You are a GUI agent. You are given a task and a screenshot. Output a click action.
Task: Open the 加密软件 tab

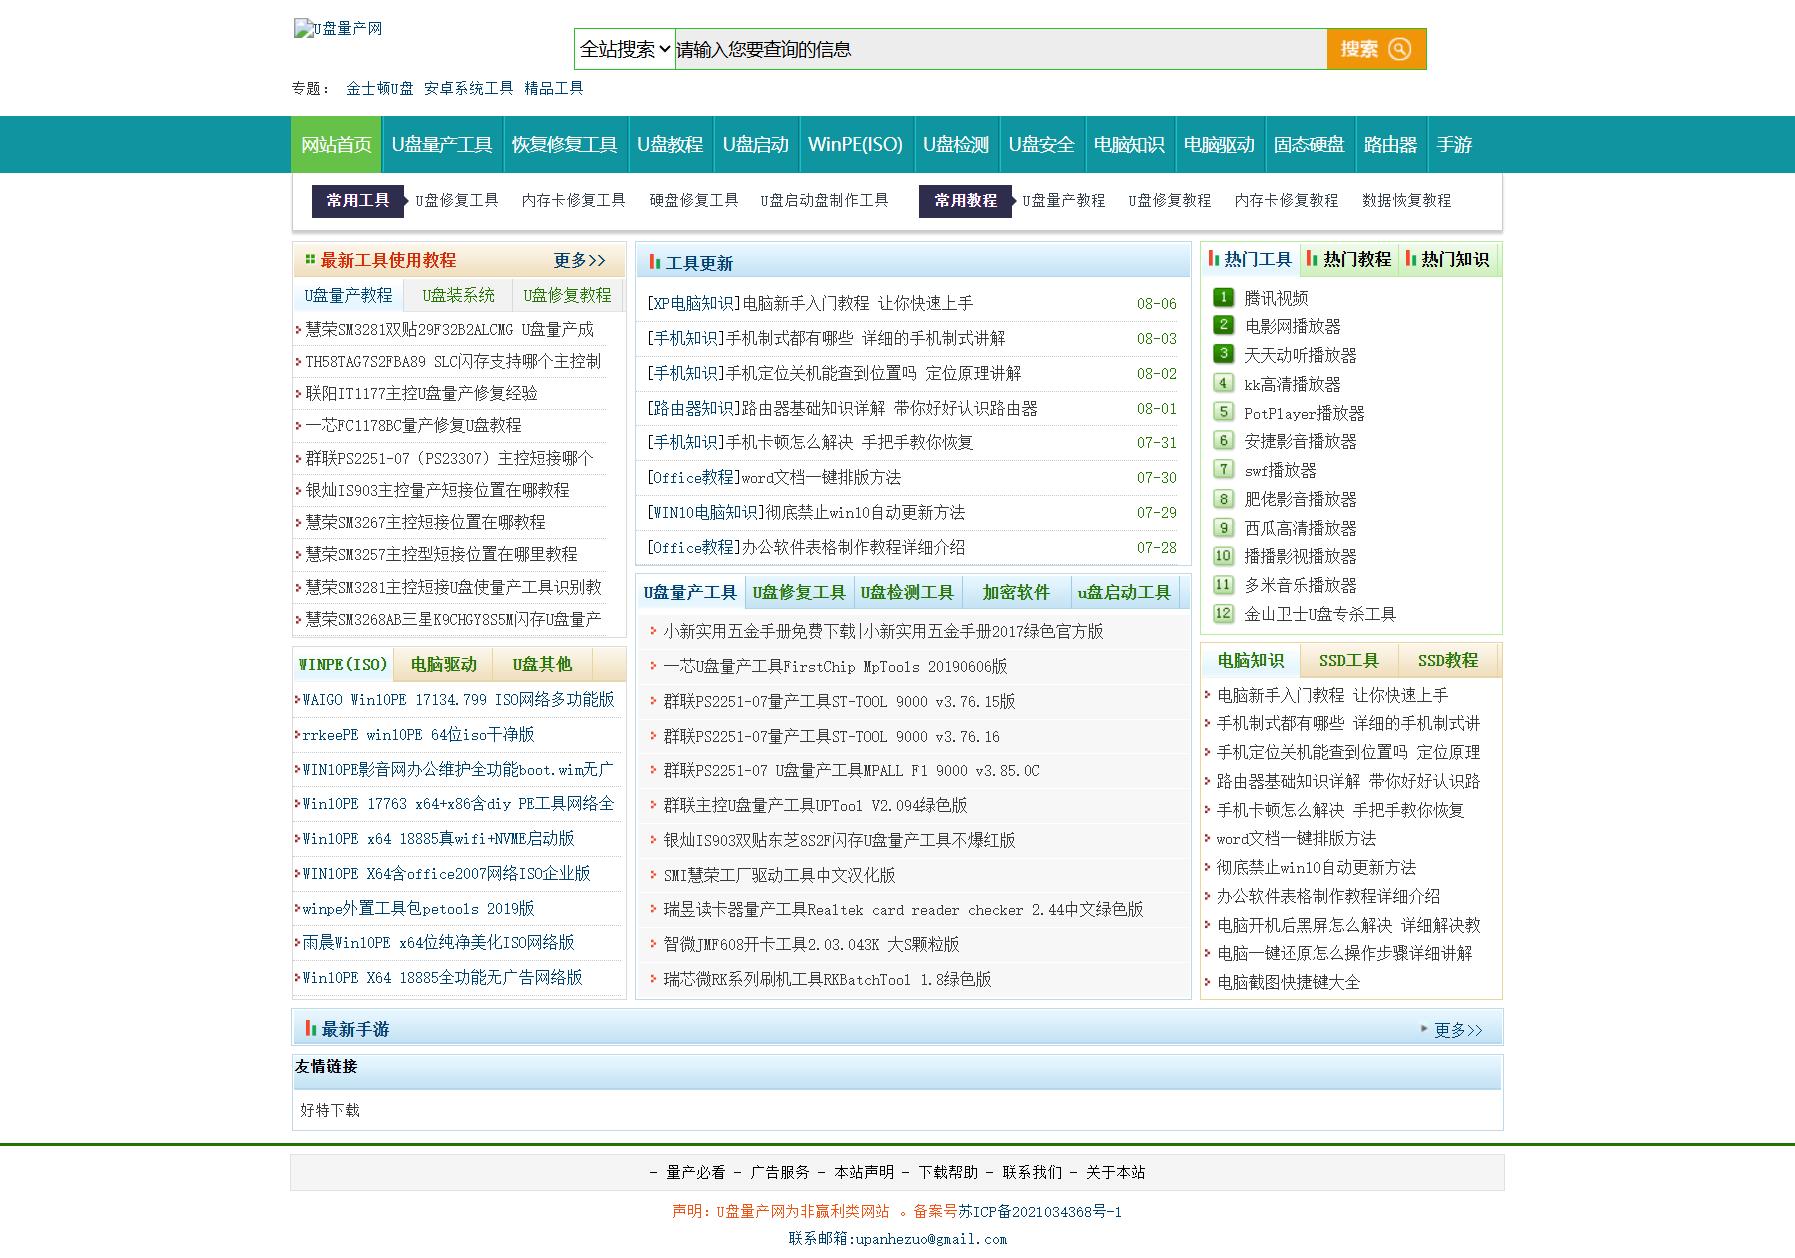[x=1016, y=592]
